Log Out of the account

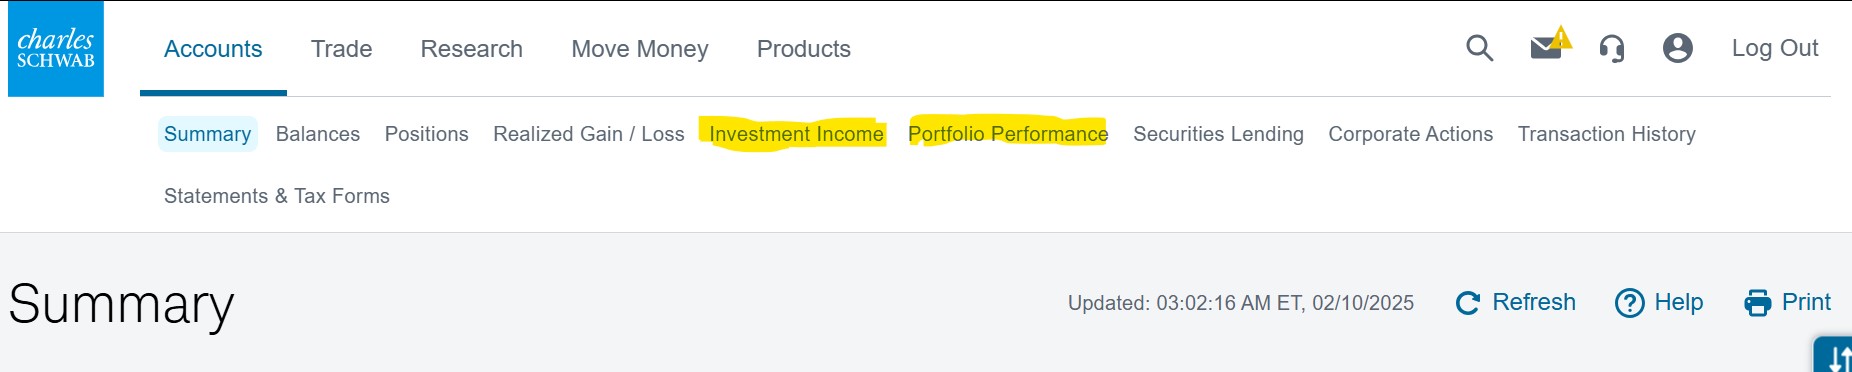click(1775, 48)
